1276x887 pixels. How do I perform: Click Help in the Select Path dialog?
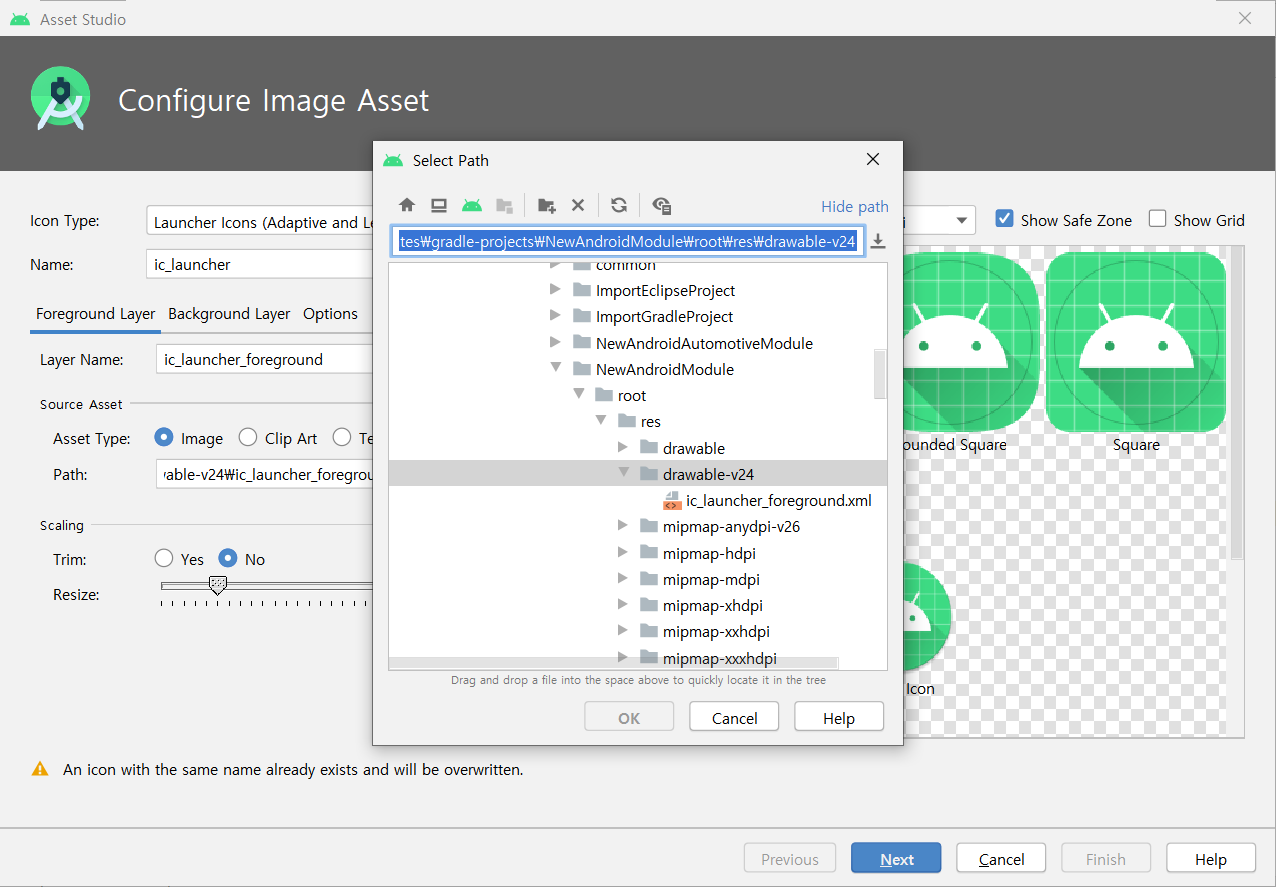[x=839, y=718]
